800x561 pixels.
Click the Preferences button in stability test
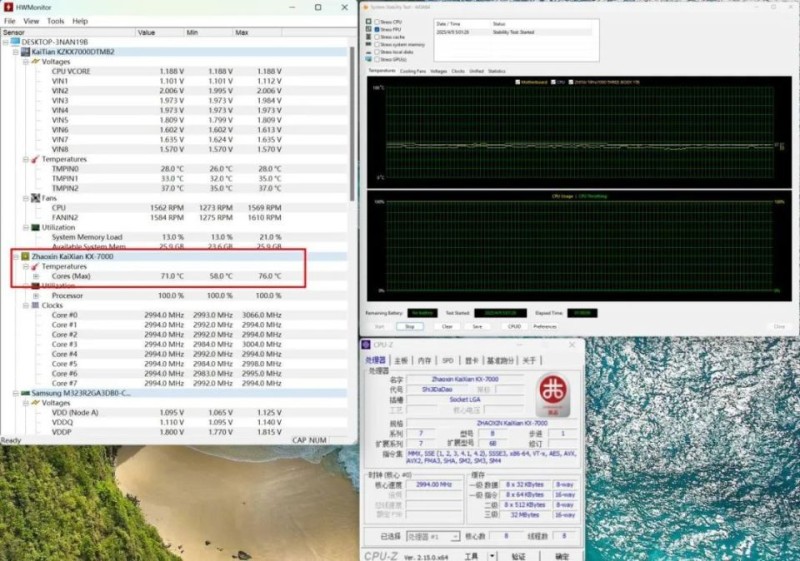click(x=545, y=326)
